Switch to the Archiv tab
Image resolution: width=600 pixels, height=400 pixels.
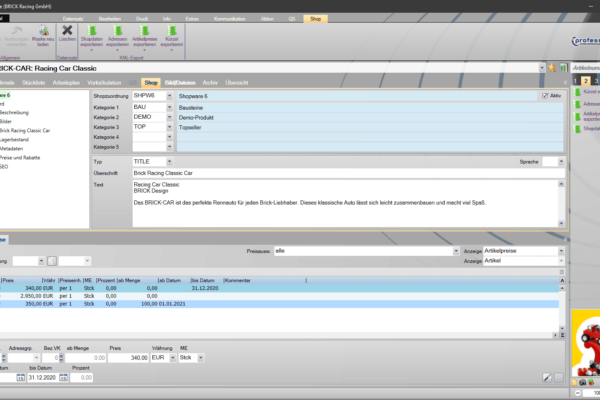point(209,82)
